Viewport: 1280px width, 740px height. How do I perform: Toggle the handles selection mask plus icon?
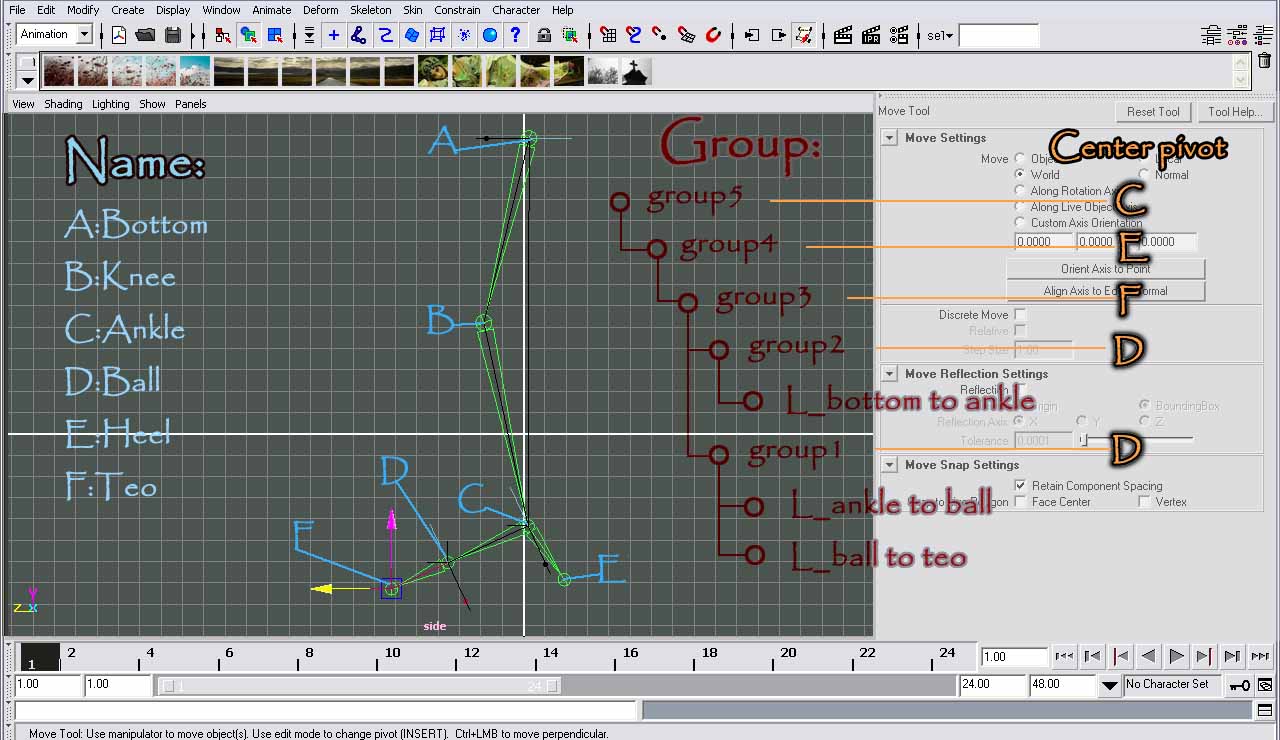(334, 35)
